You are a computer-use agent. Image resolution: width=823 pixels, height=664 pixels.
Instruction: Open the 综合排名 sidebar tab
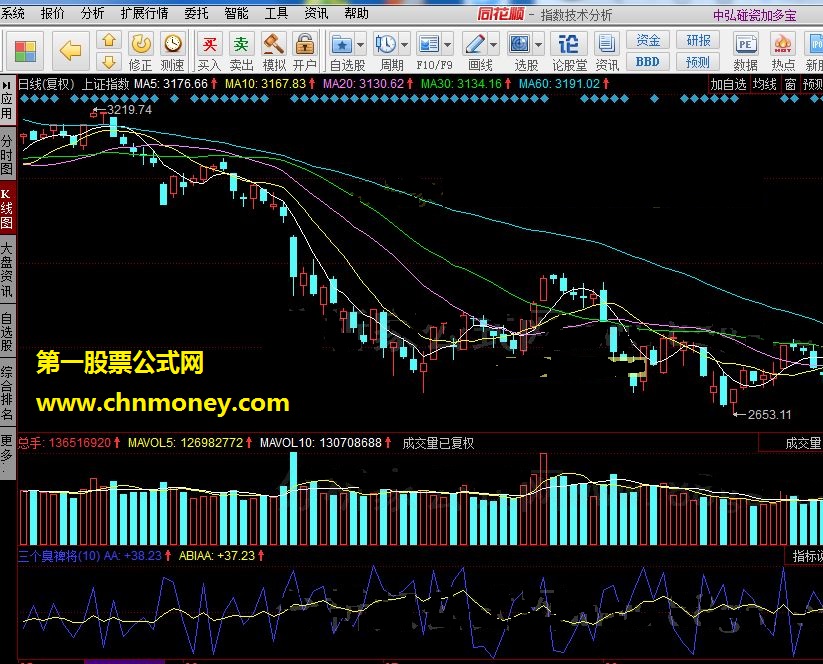coord(7,394)
